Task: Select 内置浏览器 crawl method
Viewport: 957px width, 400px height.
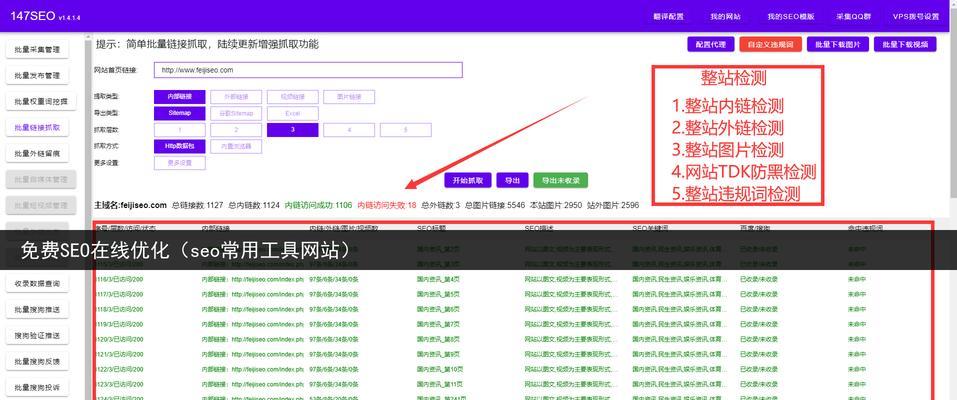Action: tap(236, 147)
